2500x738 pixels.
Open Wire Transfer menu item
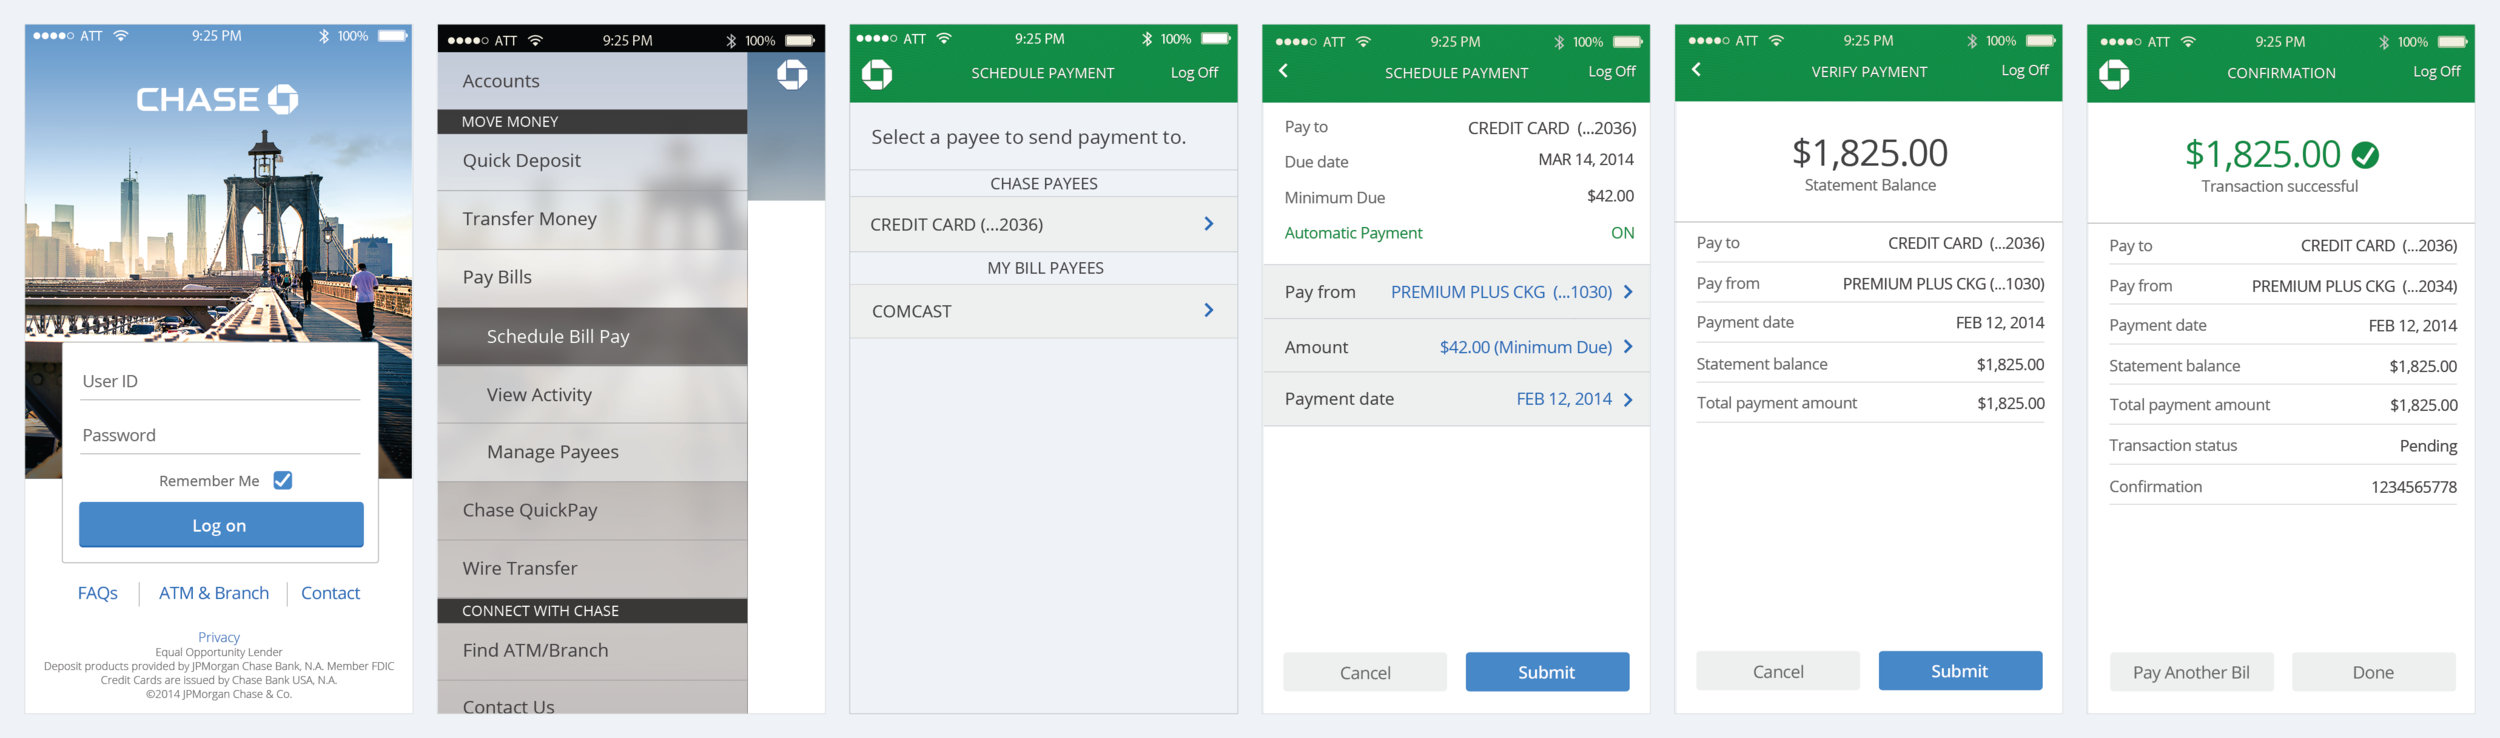[592, 568]
